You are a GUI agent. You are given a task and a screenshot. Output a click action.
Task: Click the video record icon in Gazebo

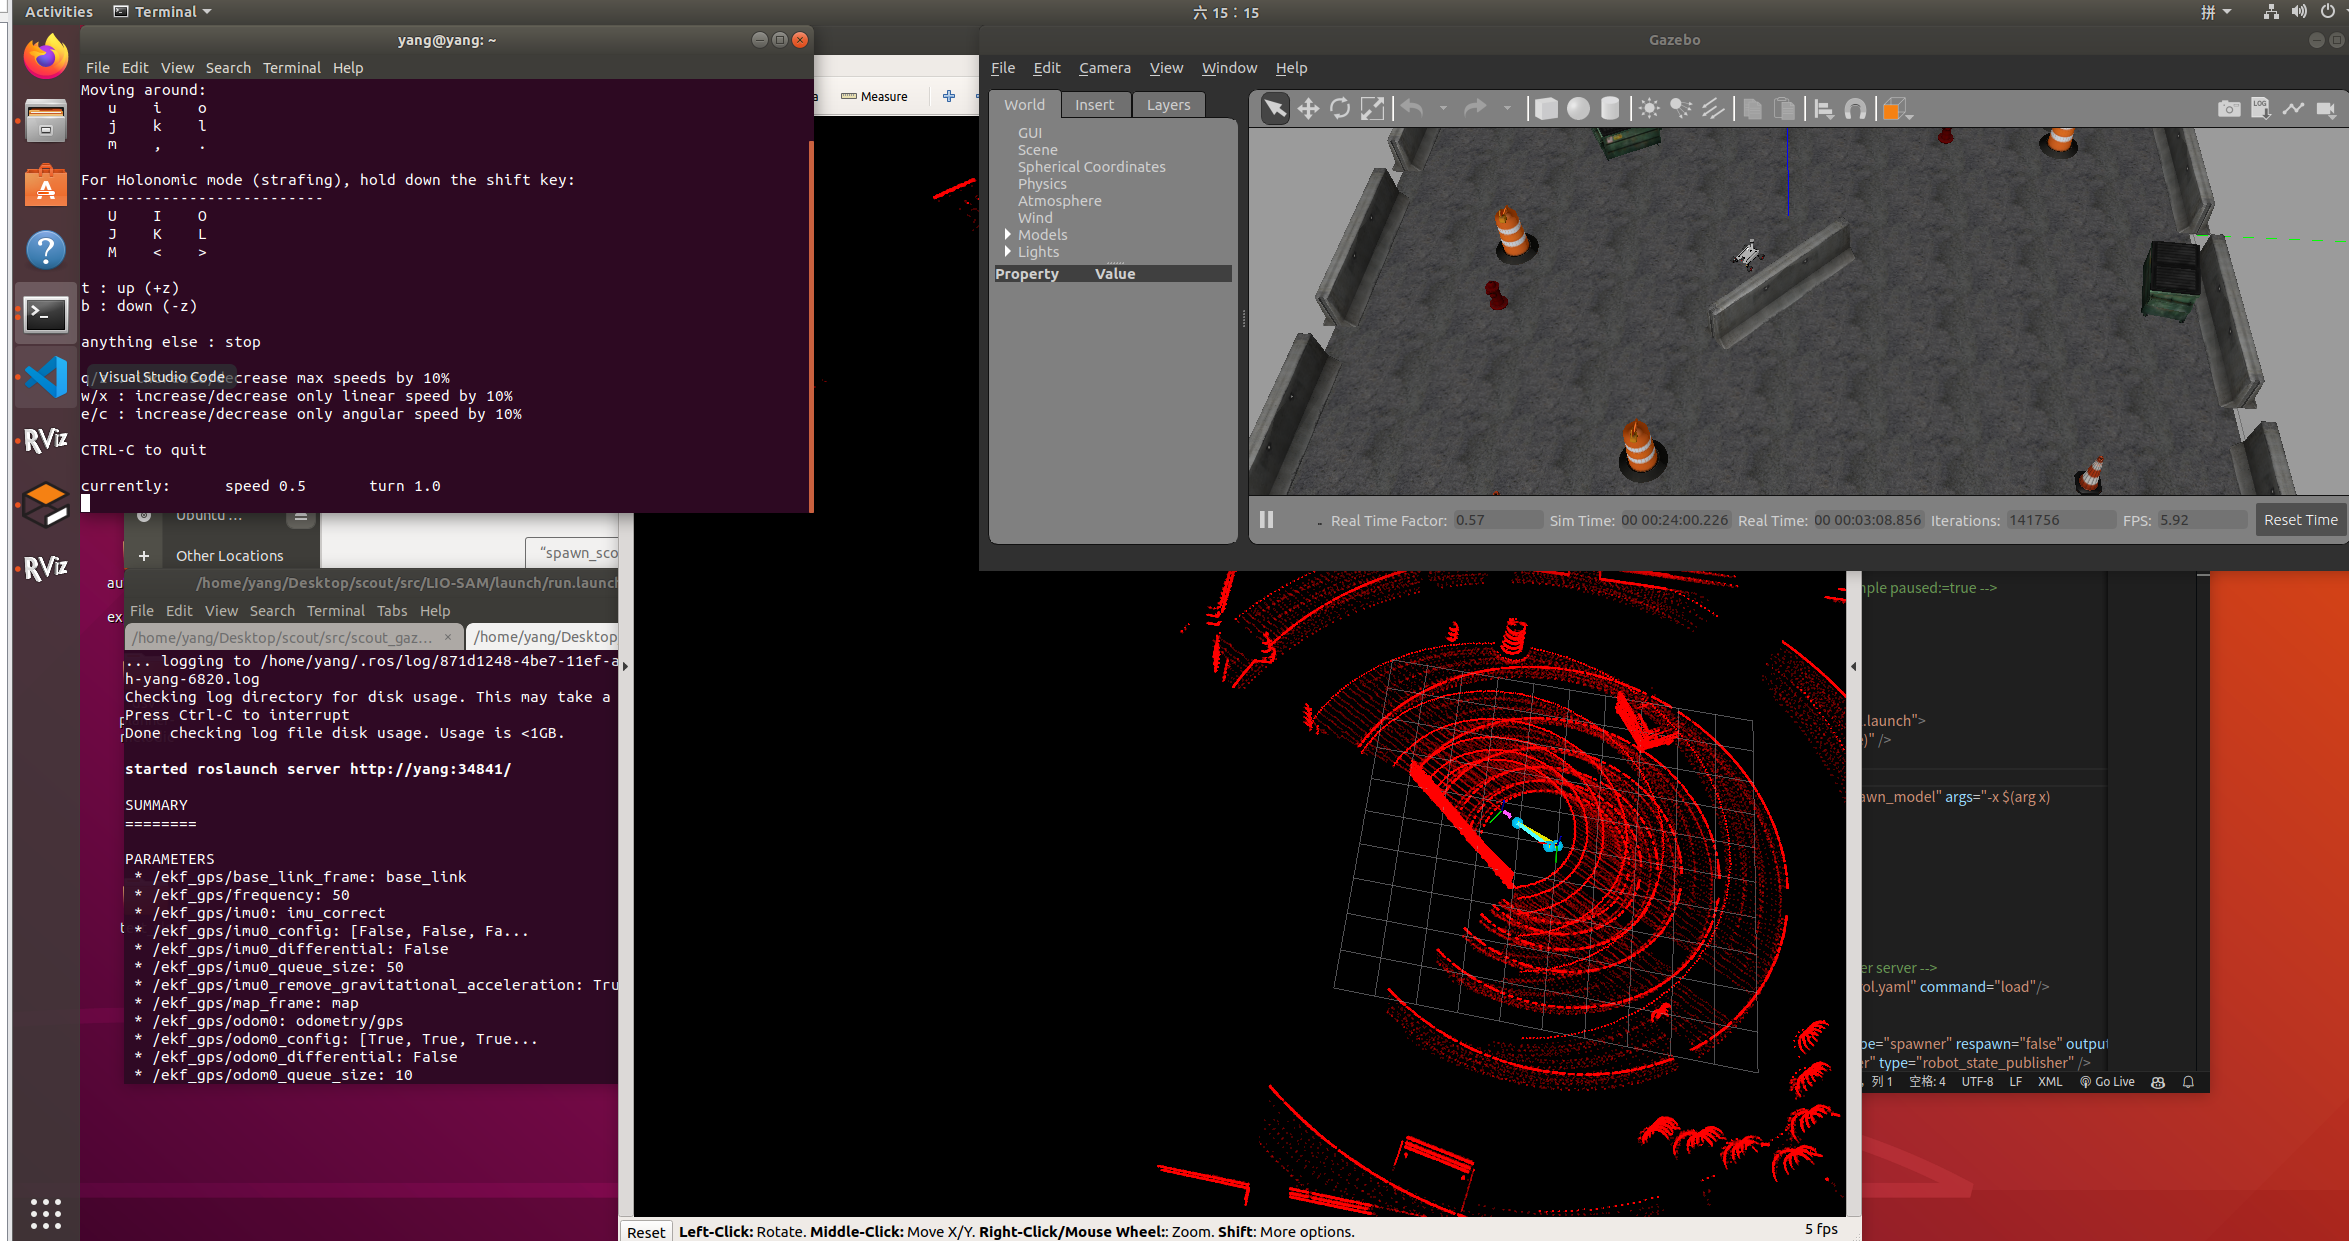tap(2326, 108)
